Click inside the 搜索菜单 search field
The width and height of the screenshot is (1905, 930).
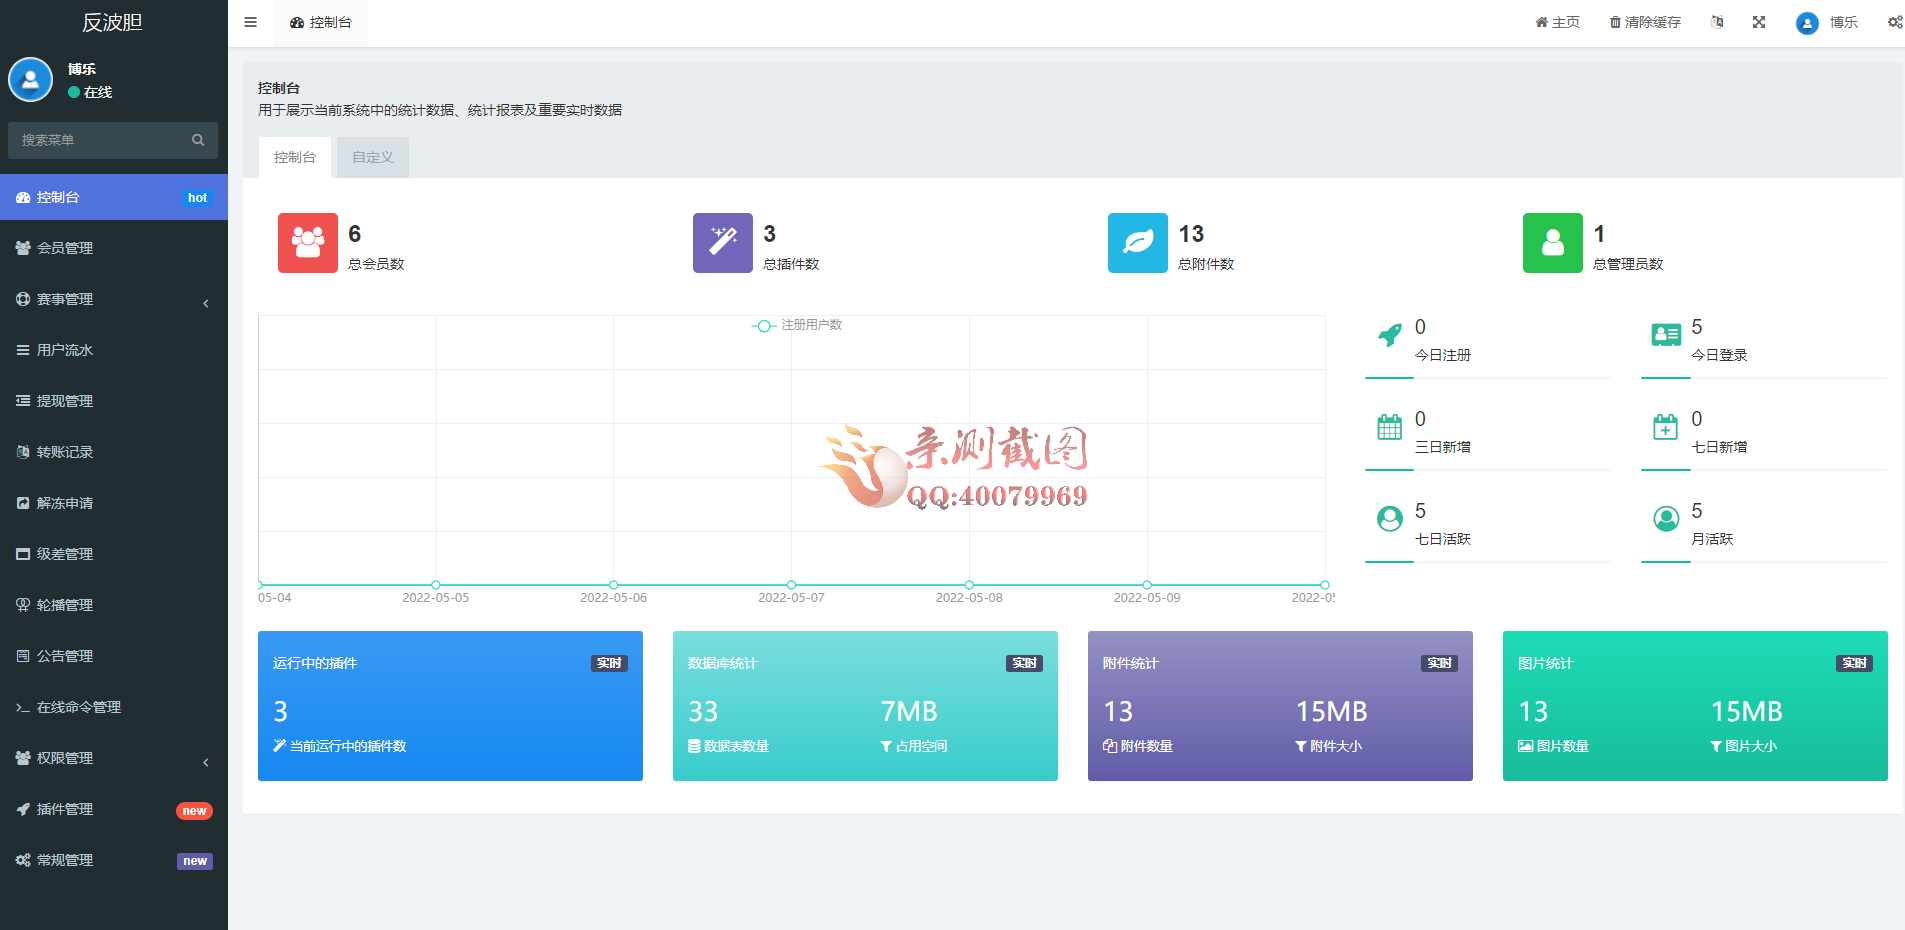(100, 140)
